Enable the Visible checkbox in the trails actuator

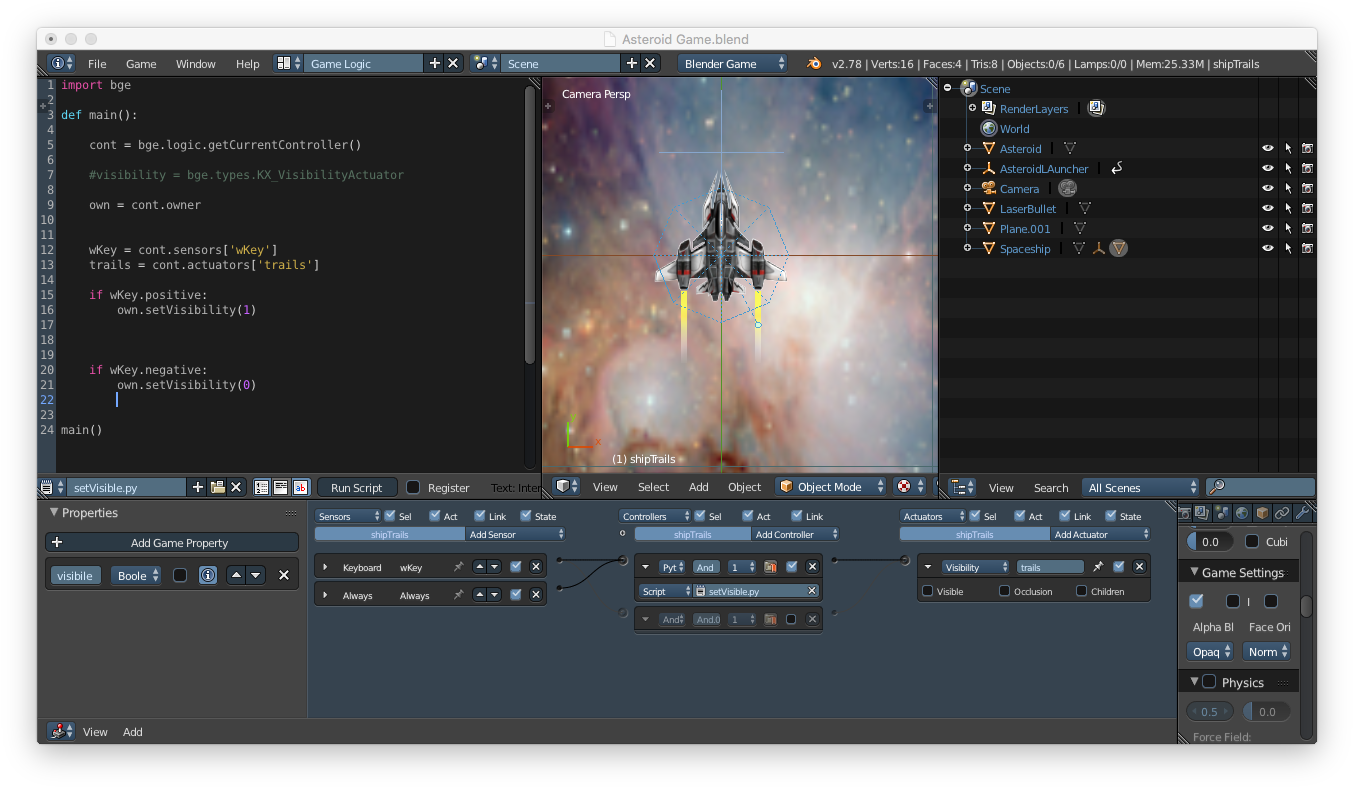(x=928, y=591)
